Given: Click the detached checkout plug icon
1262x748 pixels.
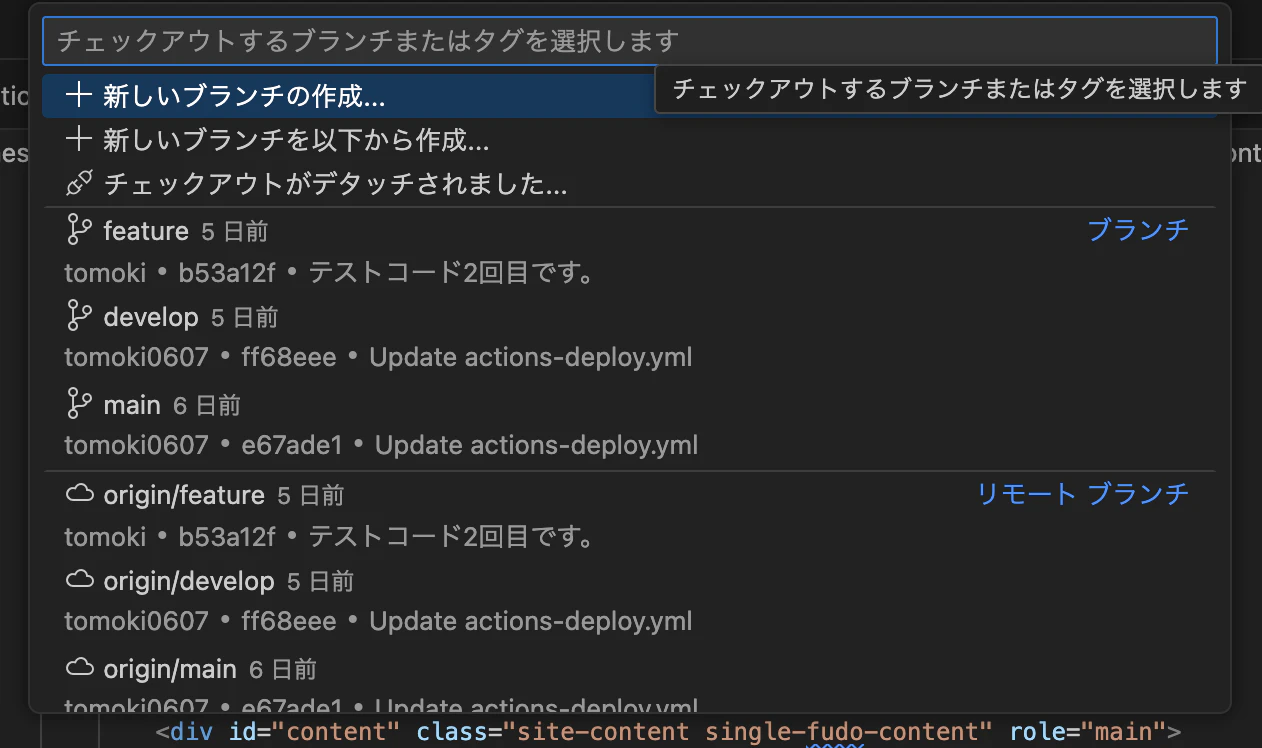Looking at the screenshot, I should (78, 184).
